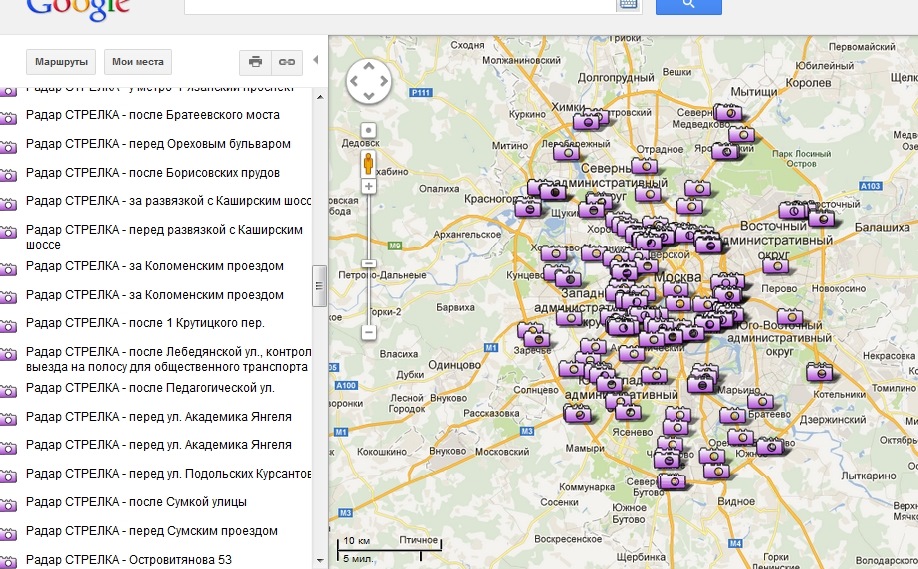Click camera icon beside после Братеевского моста

[8, 118]
